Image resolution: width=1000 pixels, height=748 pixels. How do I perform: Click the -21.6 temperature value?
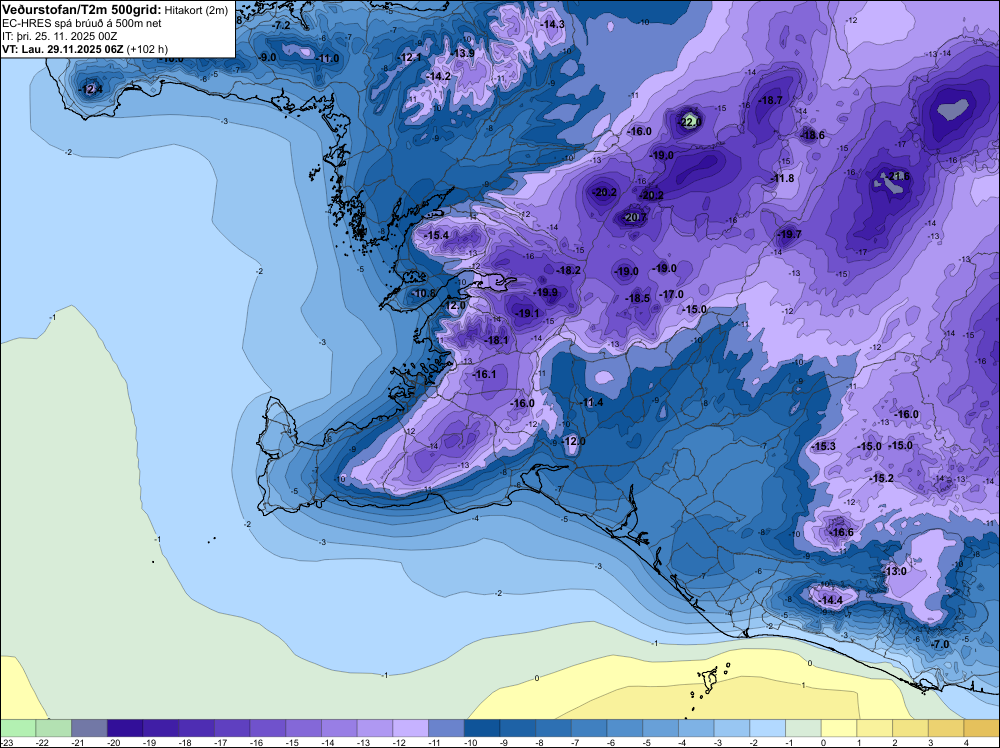tap(898, 176)
